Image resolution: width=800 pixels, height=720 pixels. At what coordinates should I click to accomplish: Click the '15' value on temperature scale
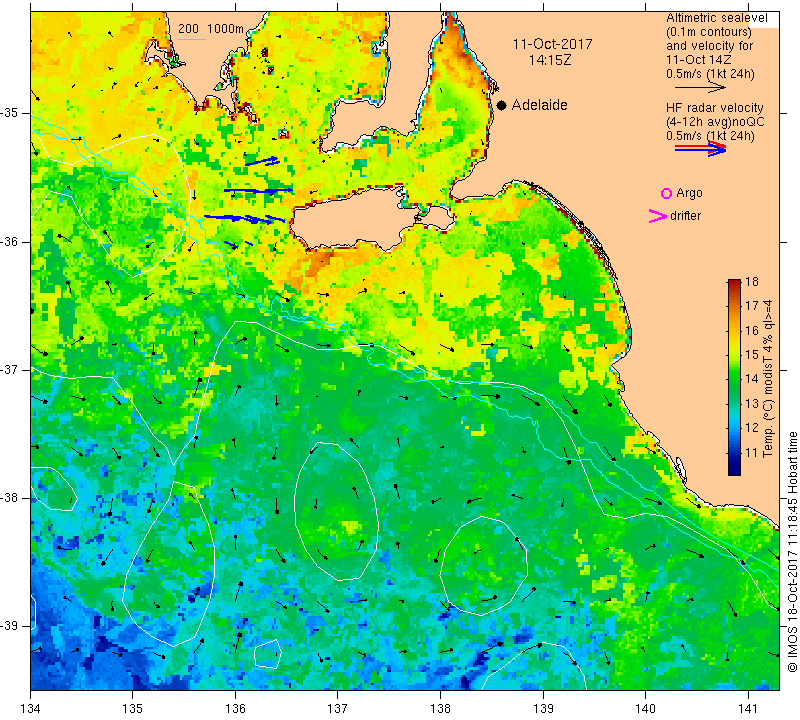coord(752,355)
